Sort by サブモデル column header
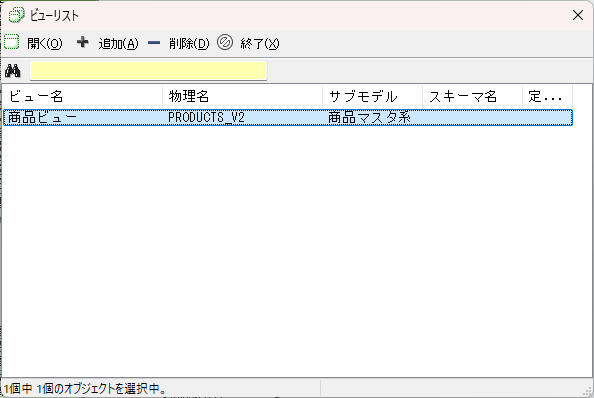 372,97
